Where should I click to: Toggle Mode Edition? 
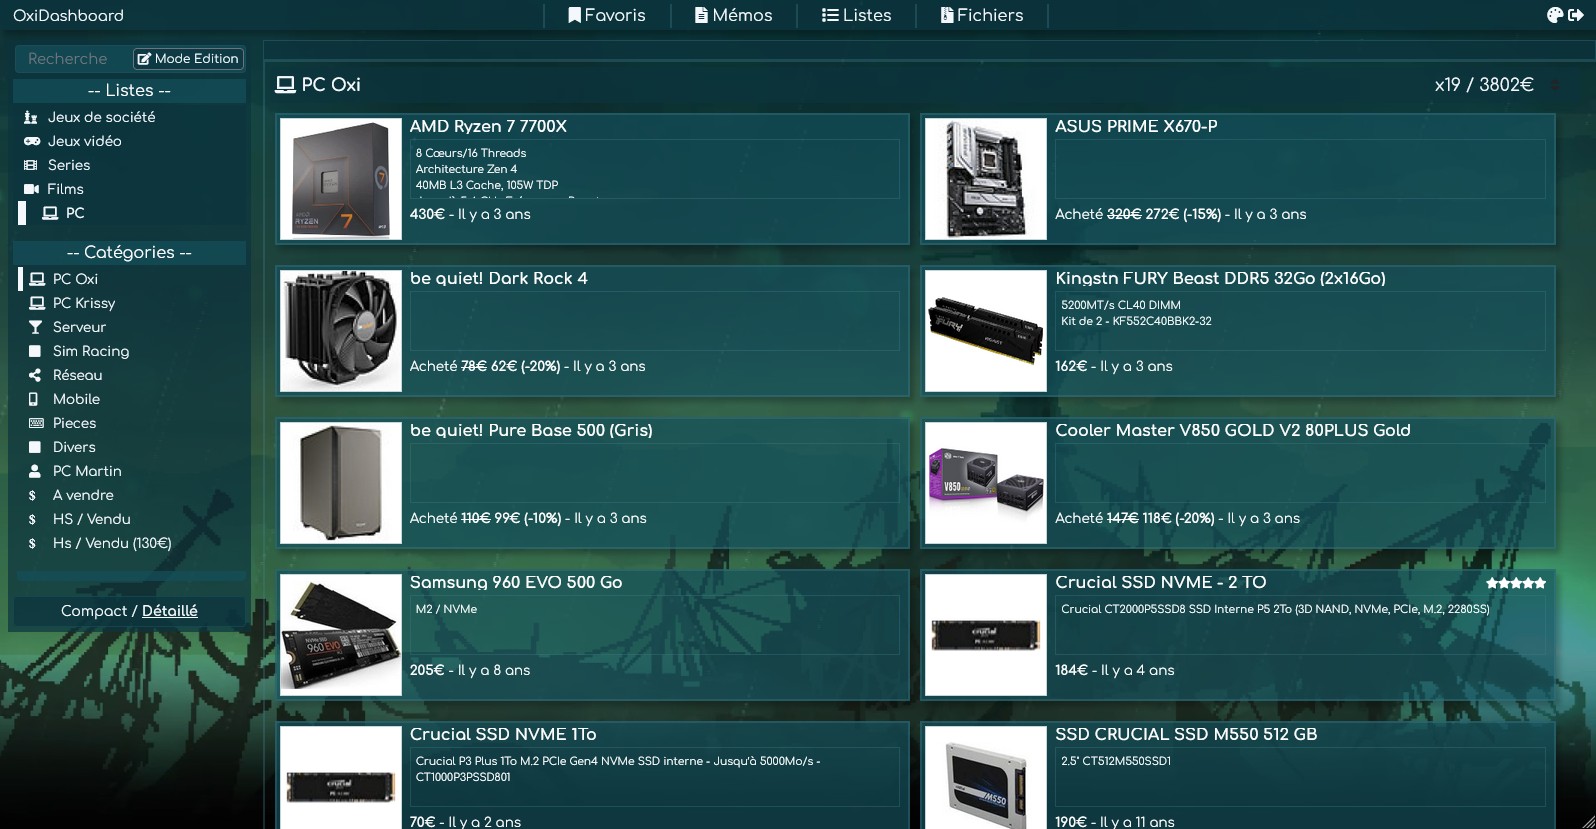click(188, 59)
